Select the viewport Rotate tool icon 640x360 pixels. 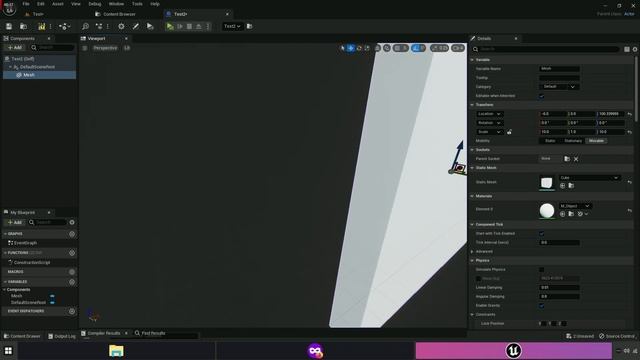[359, 48]
